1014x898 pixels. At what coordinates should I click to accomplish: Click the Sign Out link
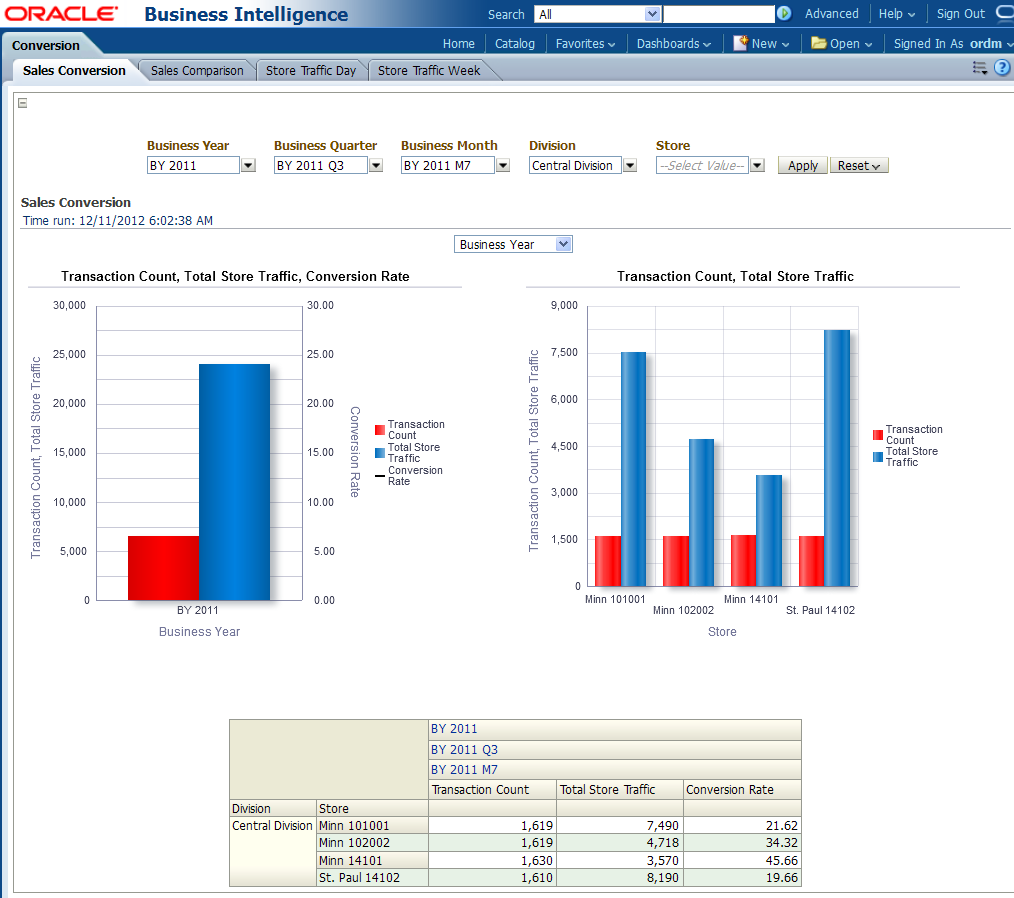(x=960, y=14)
